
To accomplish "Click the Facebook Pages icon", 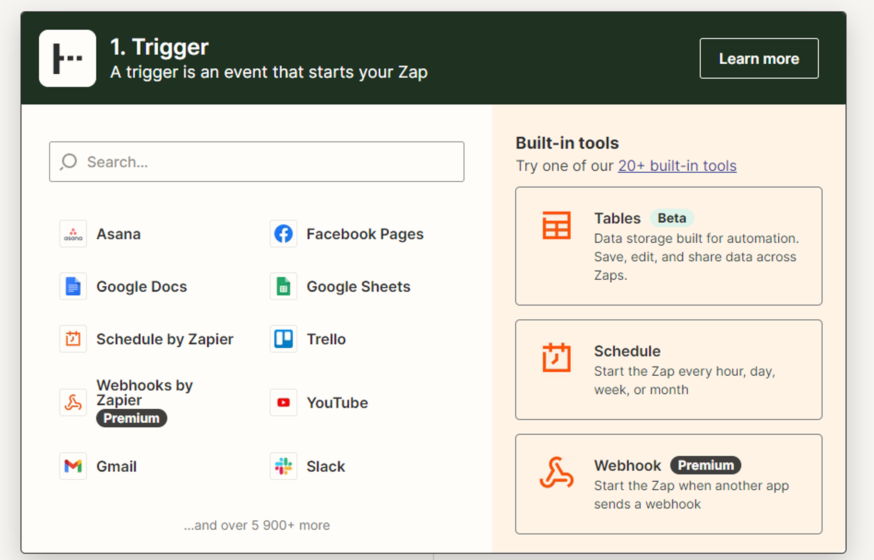I will point(283,234).
